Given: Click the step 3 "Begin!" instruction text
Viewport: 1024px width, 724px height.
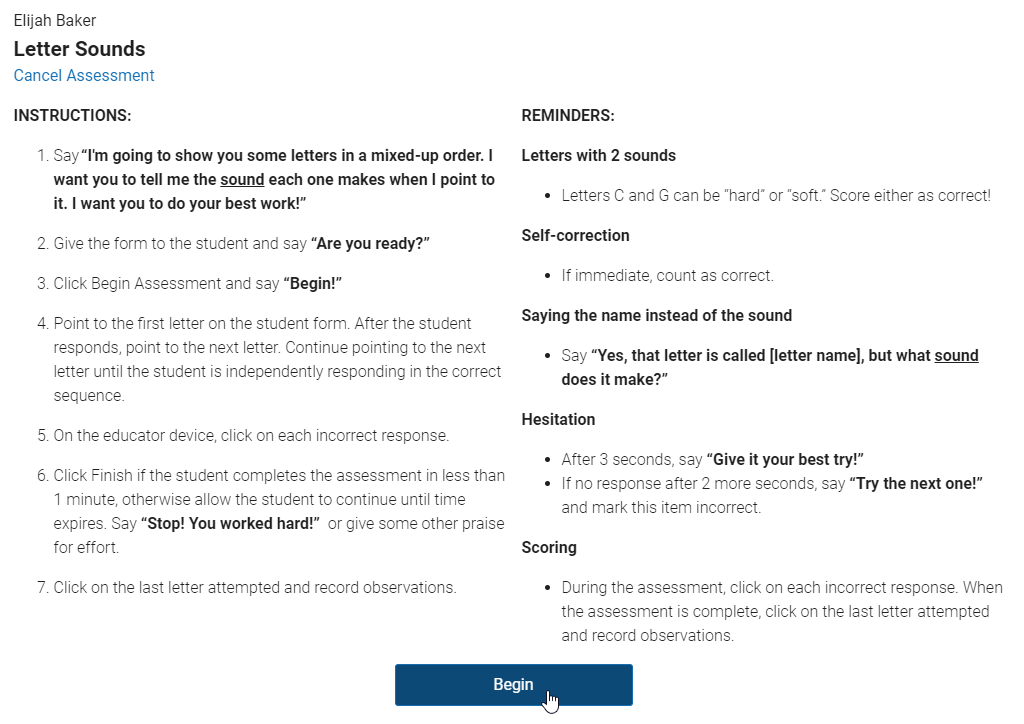Looking at the screenshot, I should [313, 283].
